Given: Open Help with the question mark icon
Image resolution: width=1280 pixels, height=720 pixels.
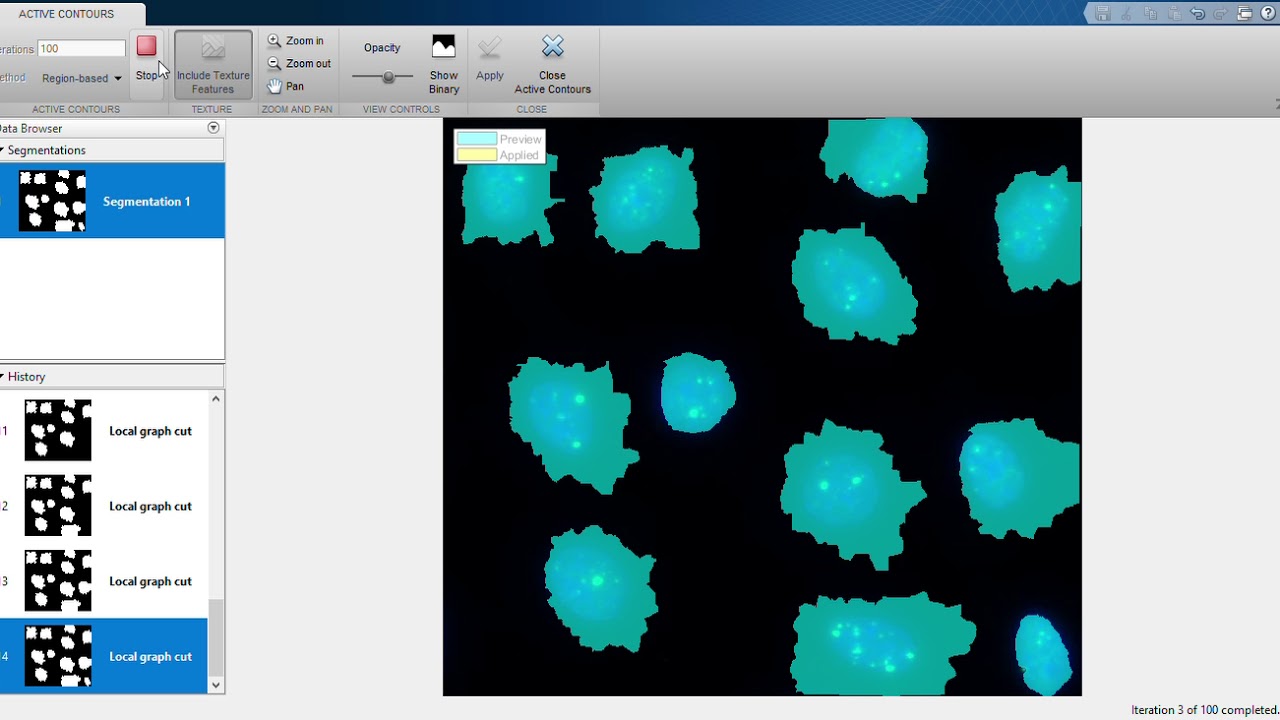Looking at the screenshot, I should pos(1269,14).
